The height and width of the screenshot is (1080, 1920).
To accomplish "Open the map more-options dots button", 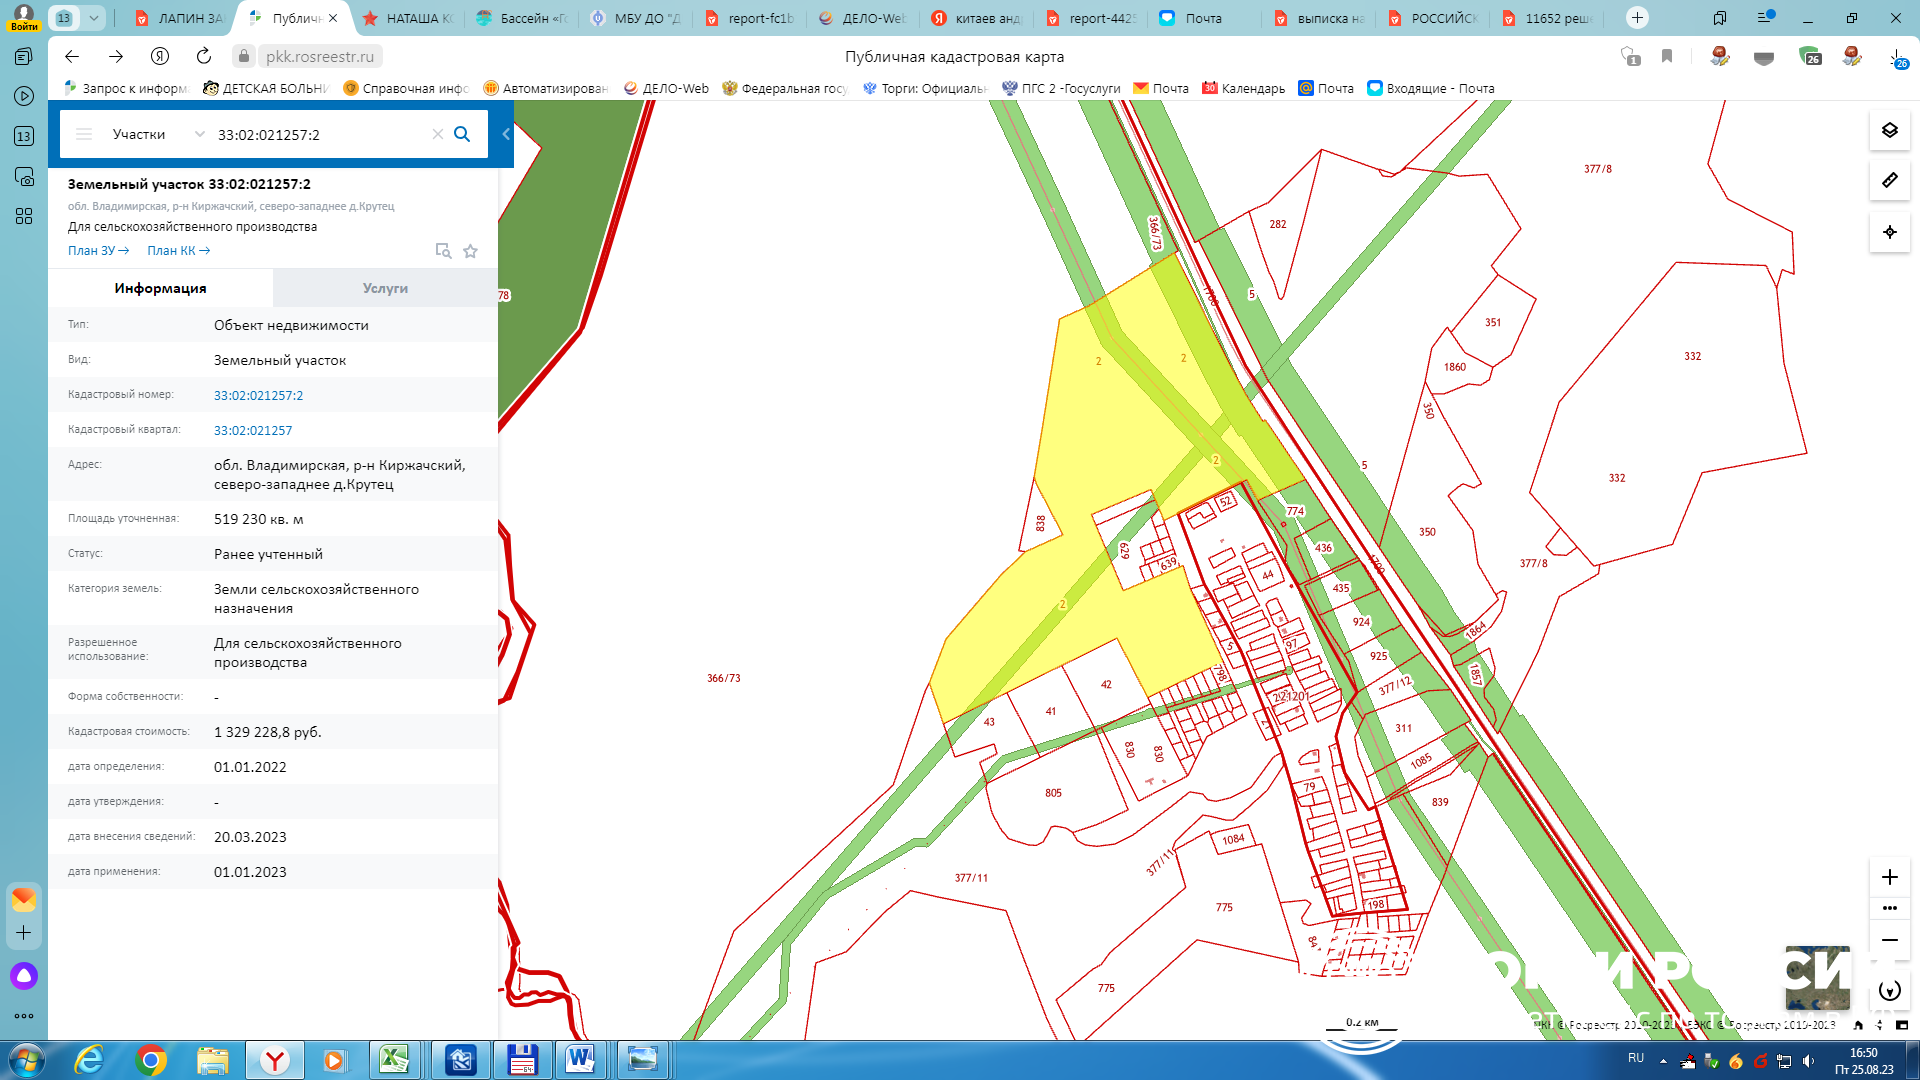I will click(x=1889, y=908).
